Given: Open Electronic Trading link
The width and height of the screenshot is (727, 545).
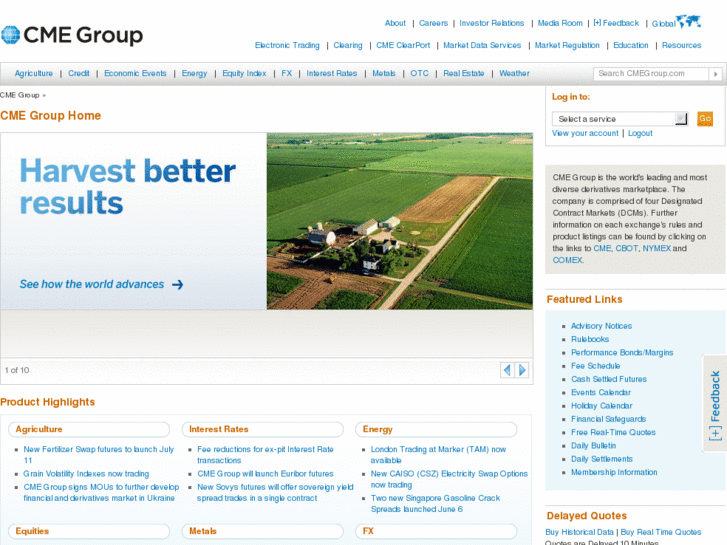Looking at the screenshot, I should [287, 45].
